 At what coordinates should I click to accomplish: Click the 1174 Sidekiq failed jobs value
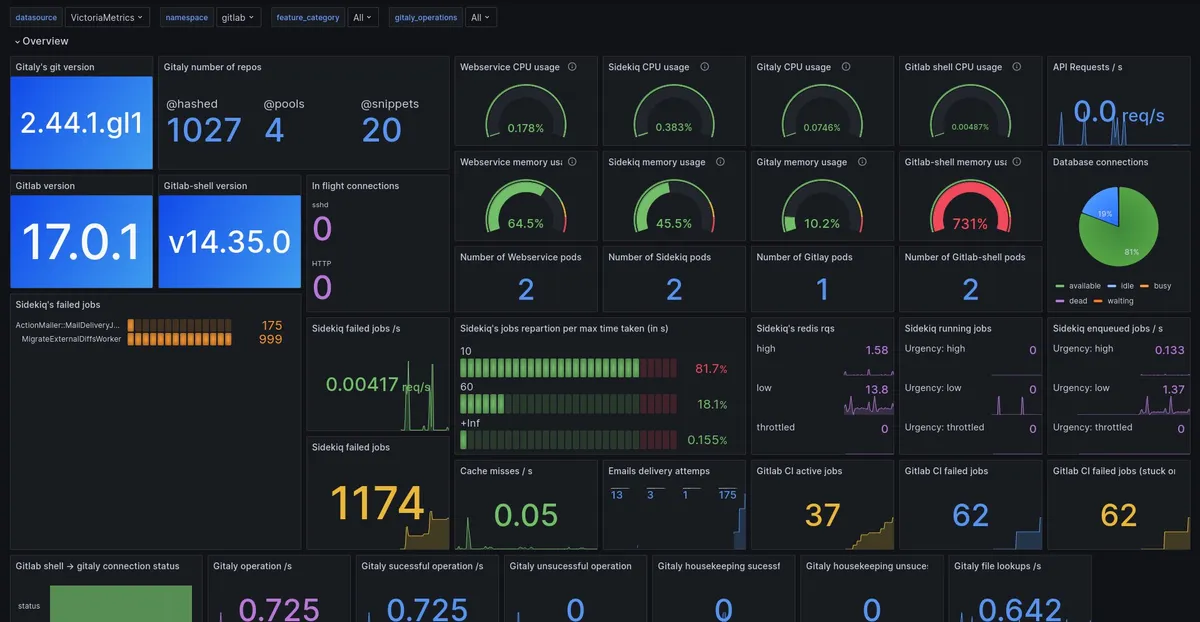[x=377, y=503]
